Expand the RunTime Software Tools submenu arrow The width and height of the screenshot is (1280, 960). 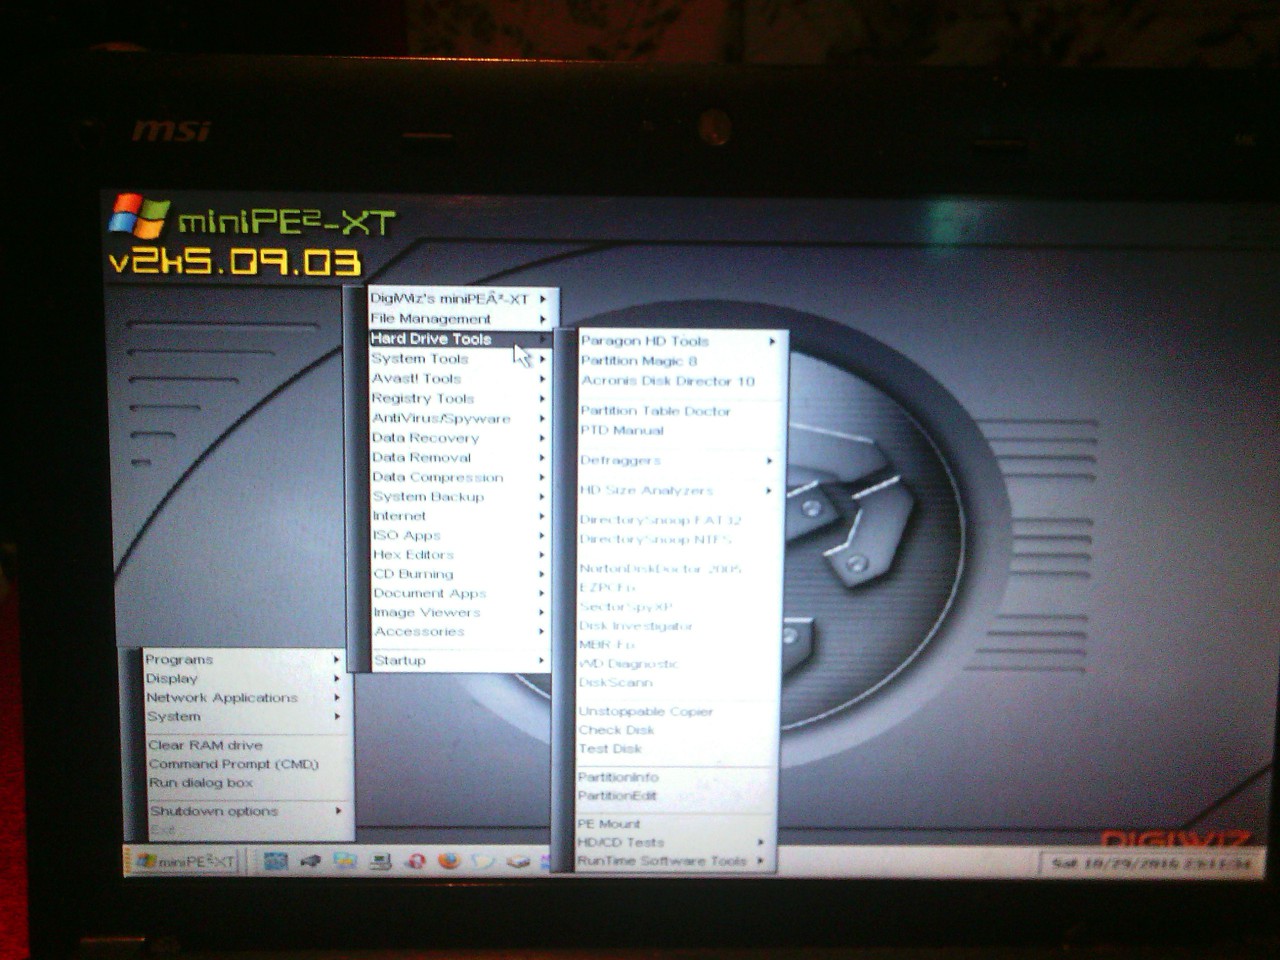point(761,861)
